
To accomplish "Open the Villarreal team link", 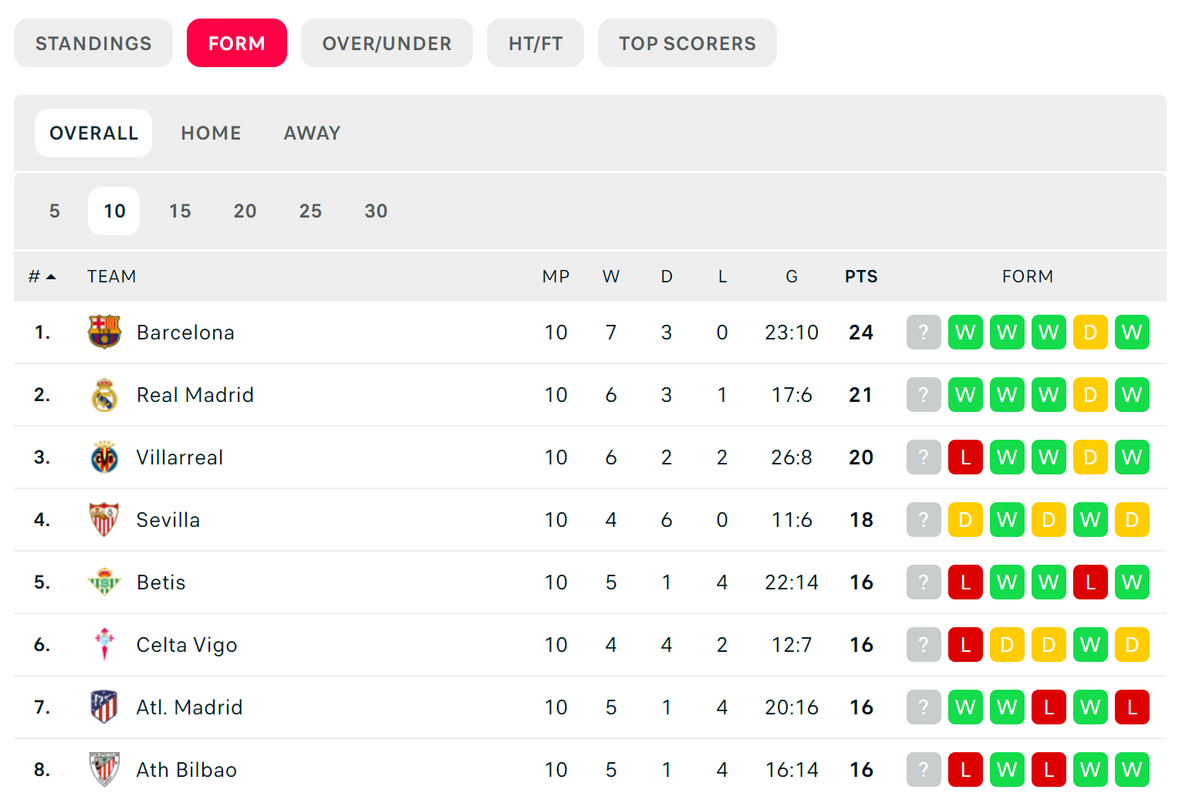I will (180, 457).
